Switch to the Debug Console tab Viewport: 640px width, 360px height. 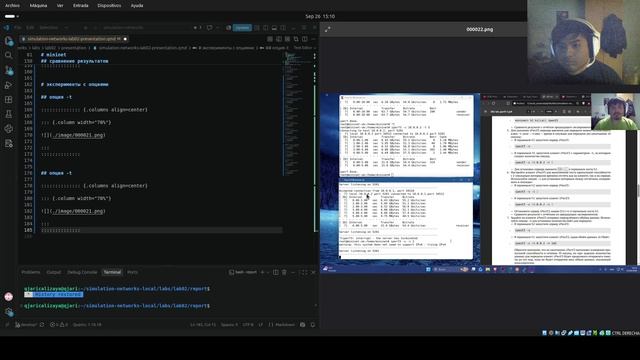82,272
